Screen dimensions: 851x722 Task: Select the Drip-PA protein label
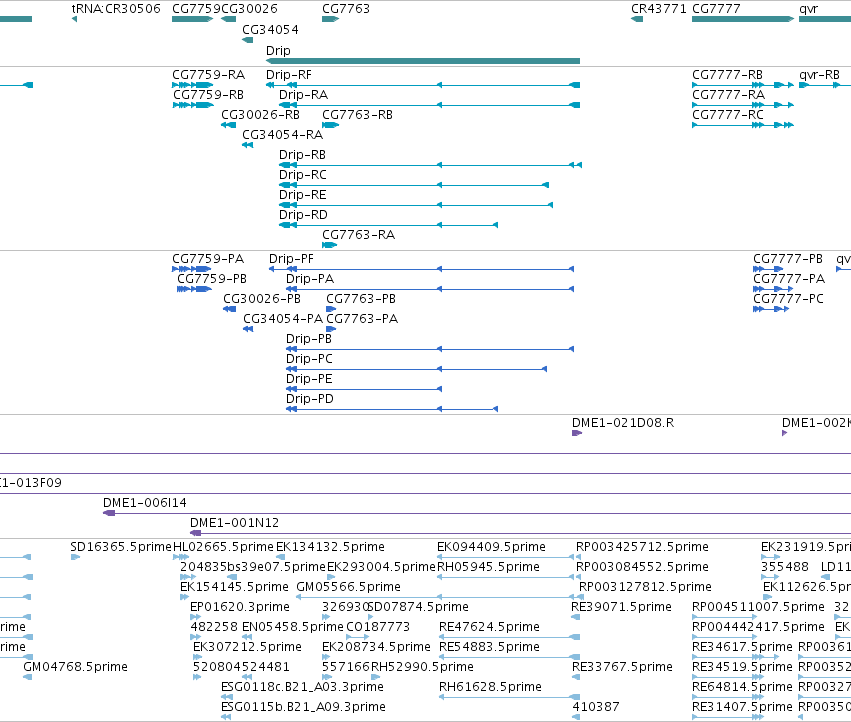tap(310, 279)
